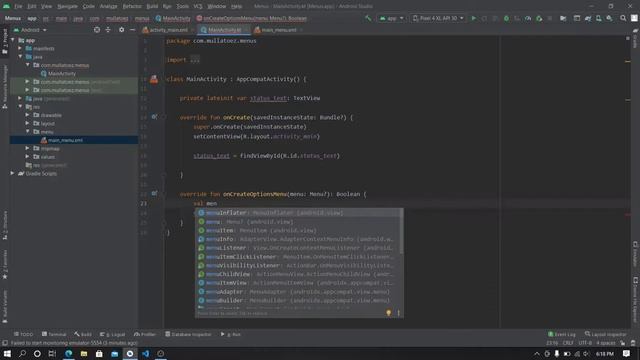Hide the Project panel with minus icon

[132, 30]
